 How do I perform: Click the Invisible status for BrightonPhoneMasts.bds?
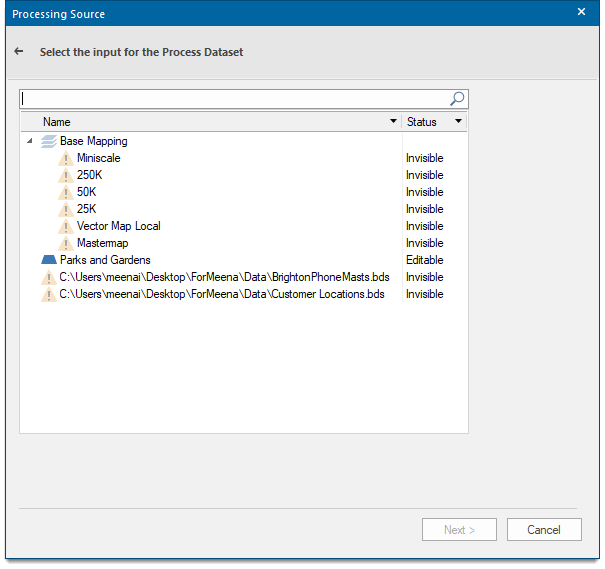(424, 277)
